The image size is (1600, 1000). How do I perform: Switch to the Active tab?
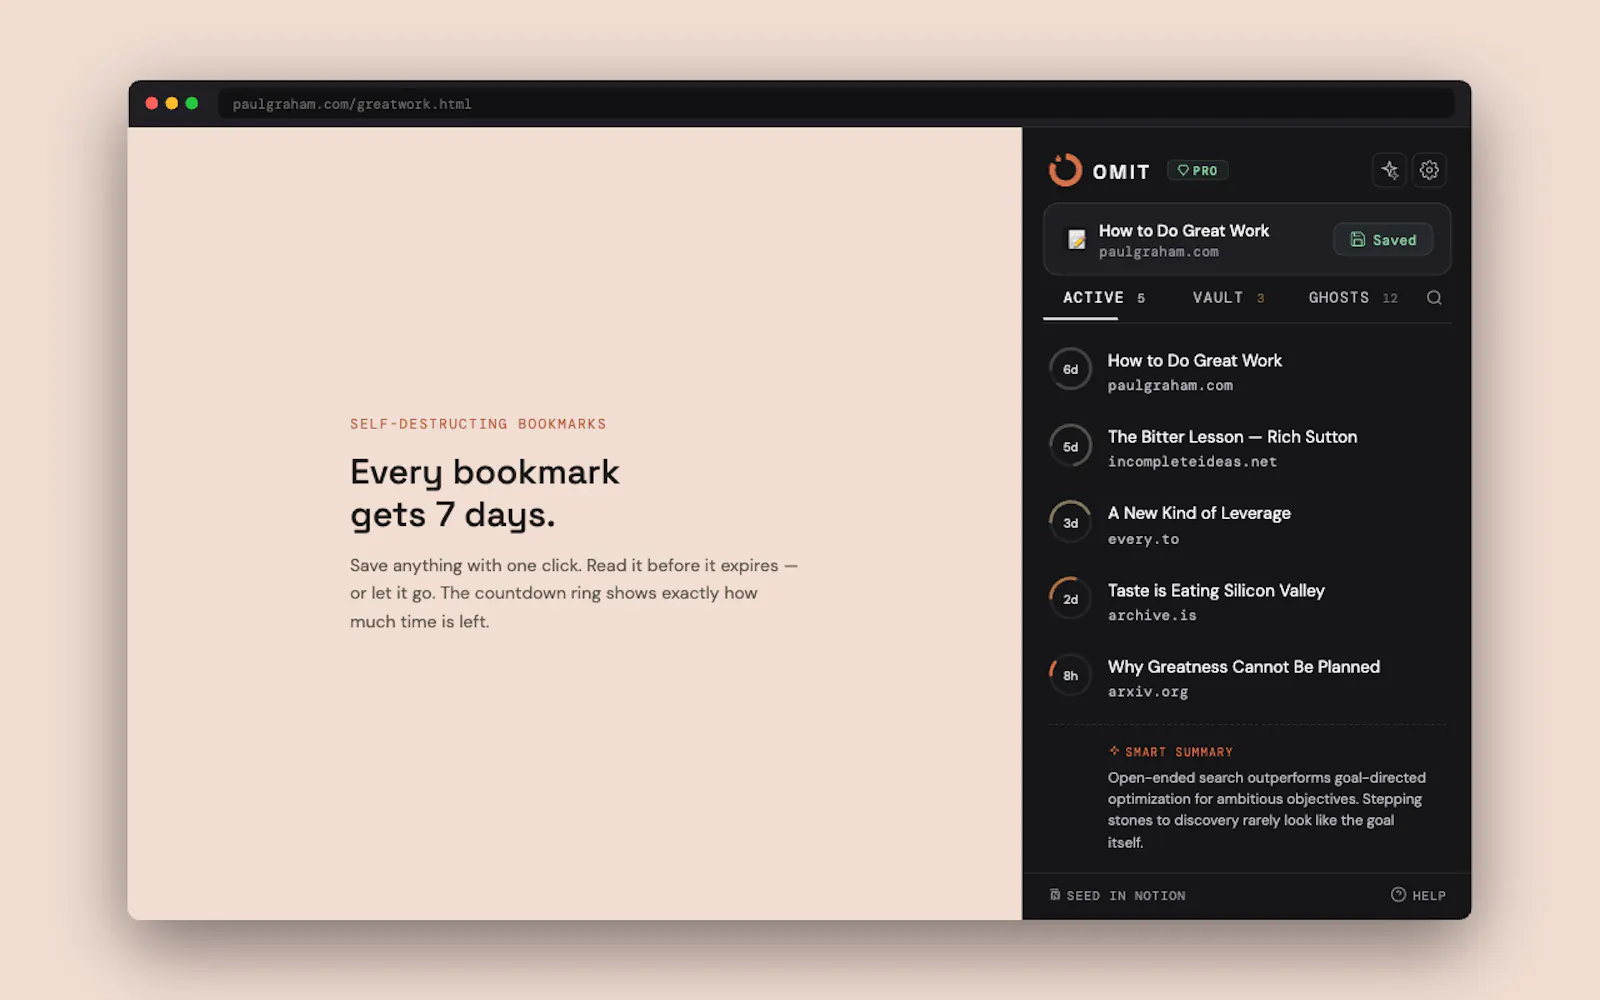[x=1104, y=298]
